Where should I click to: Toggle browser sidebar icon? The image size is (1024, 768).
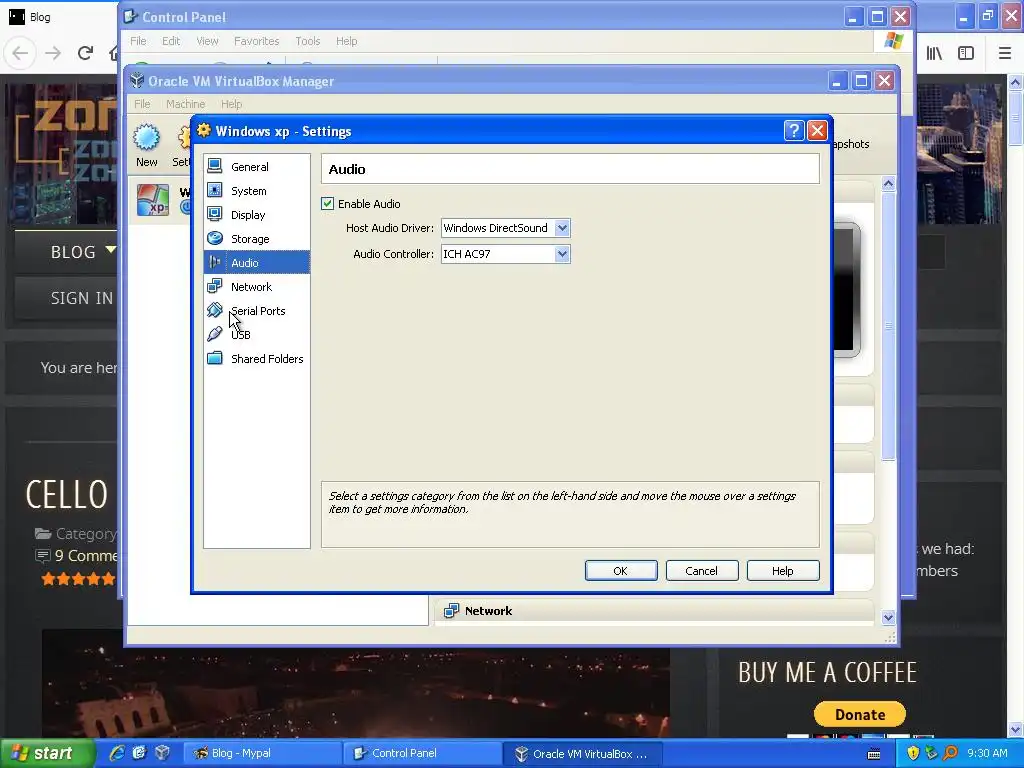click(966, 53)
